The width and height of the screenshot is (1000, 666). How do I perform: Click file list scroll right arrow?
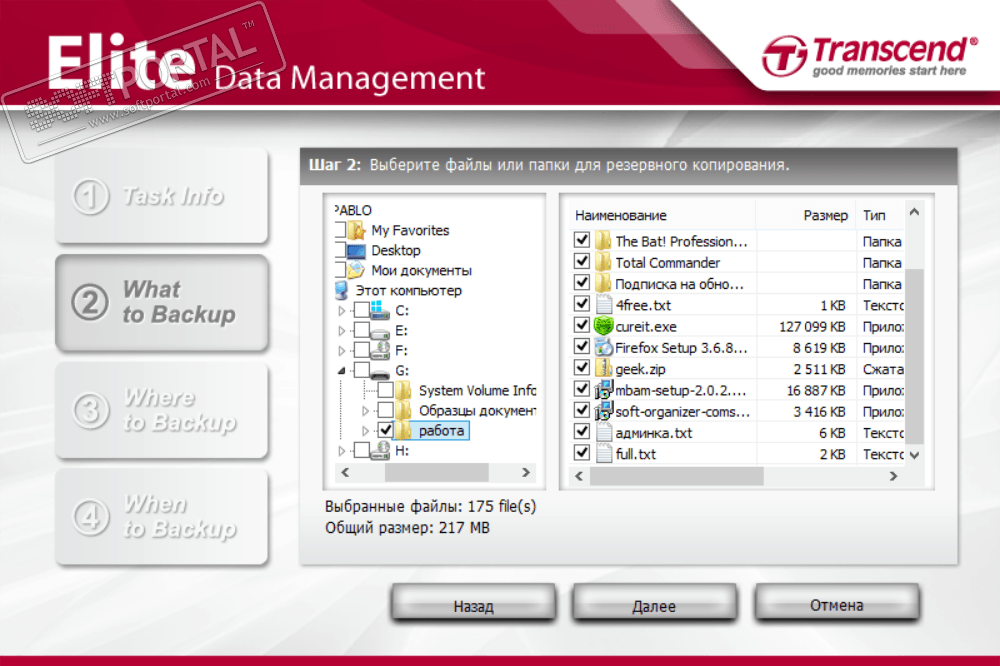[893, 476]
